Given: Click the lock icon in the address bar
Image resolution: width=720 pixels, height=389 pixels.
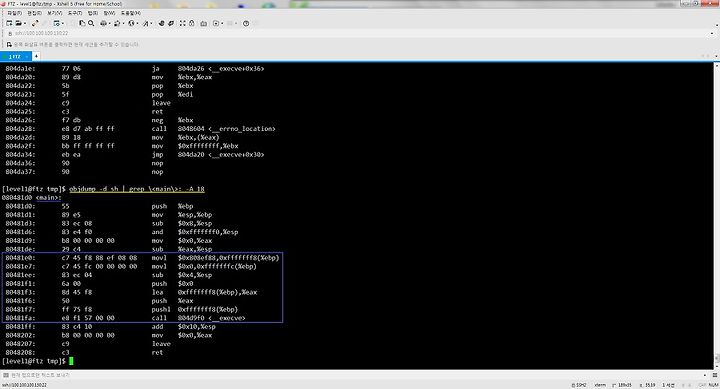Looking at the screenshot, I should click(10, 33).
